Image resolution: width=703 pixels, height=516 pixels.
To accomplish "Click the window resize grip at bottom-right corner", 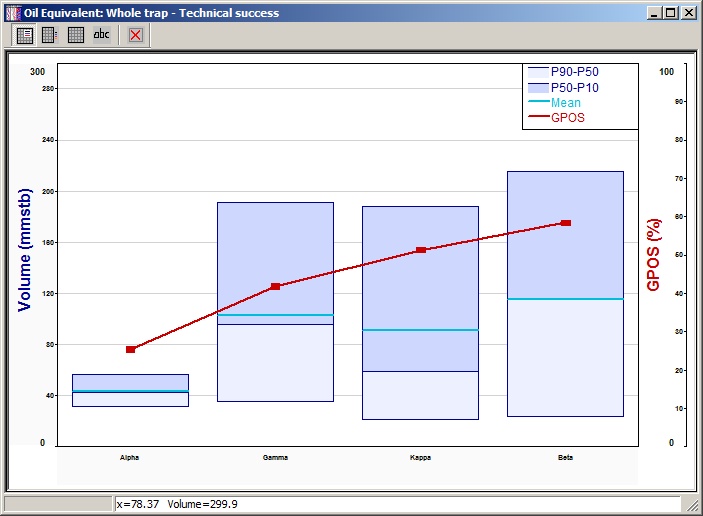I will pos(690,505).
